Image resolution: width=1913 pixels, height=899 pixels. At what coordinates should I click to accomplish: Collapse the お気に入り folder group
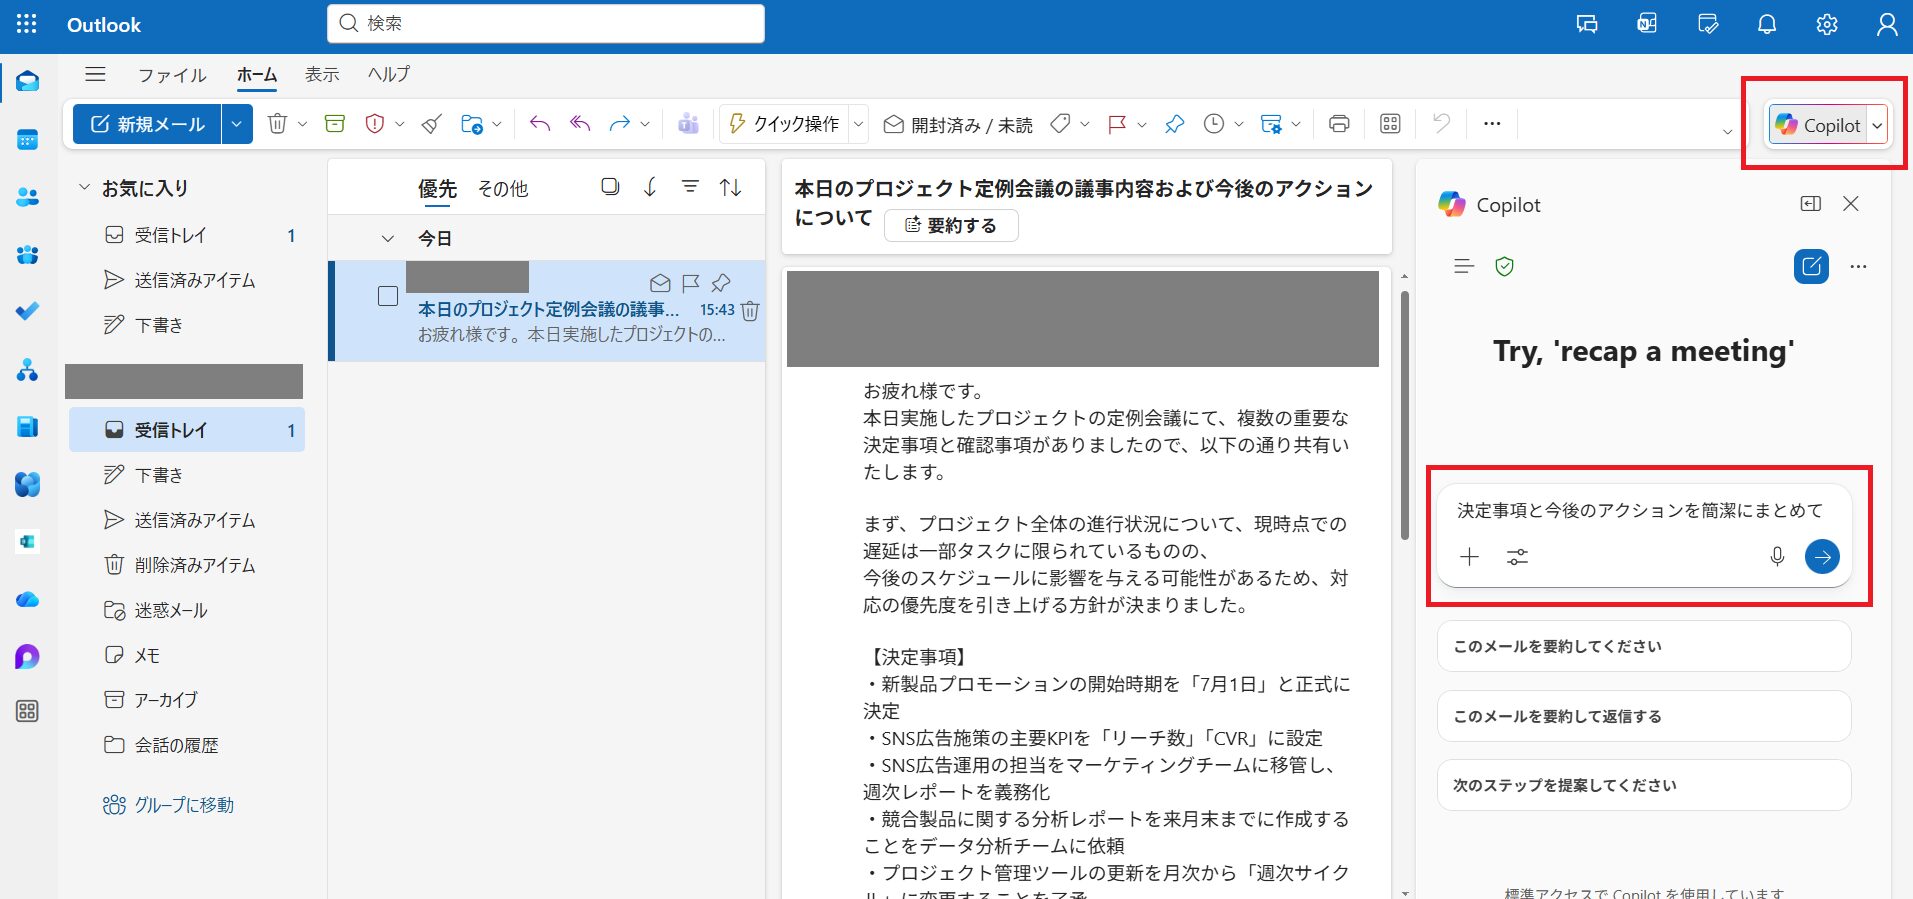pyautogui.click(x=85, y=188)
